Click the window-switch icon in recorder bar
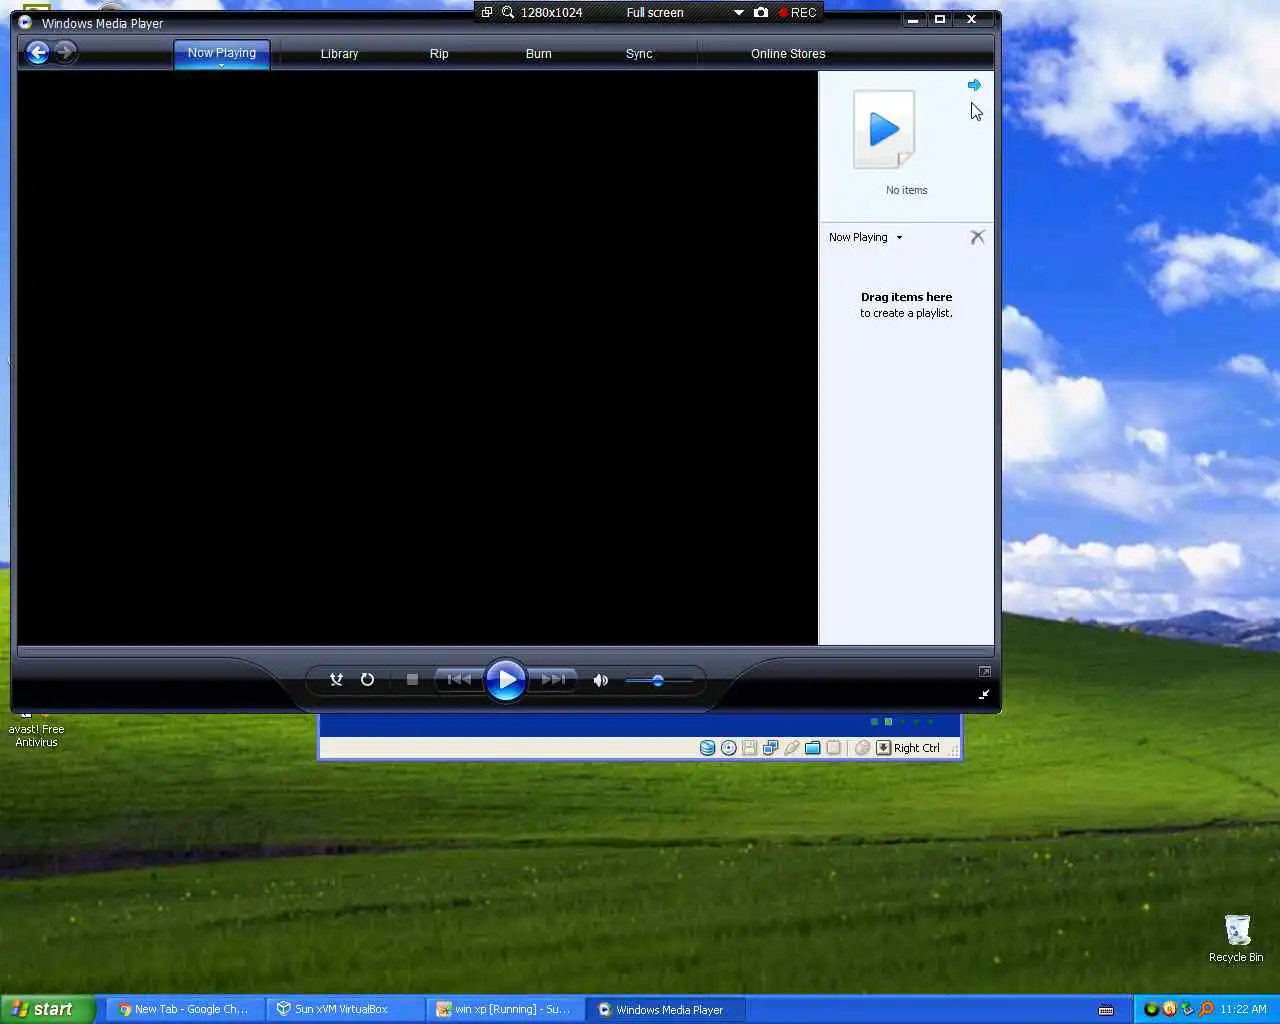 coord(487,12)
